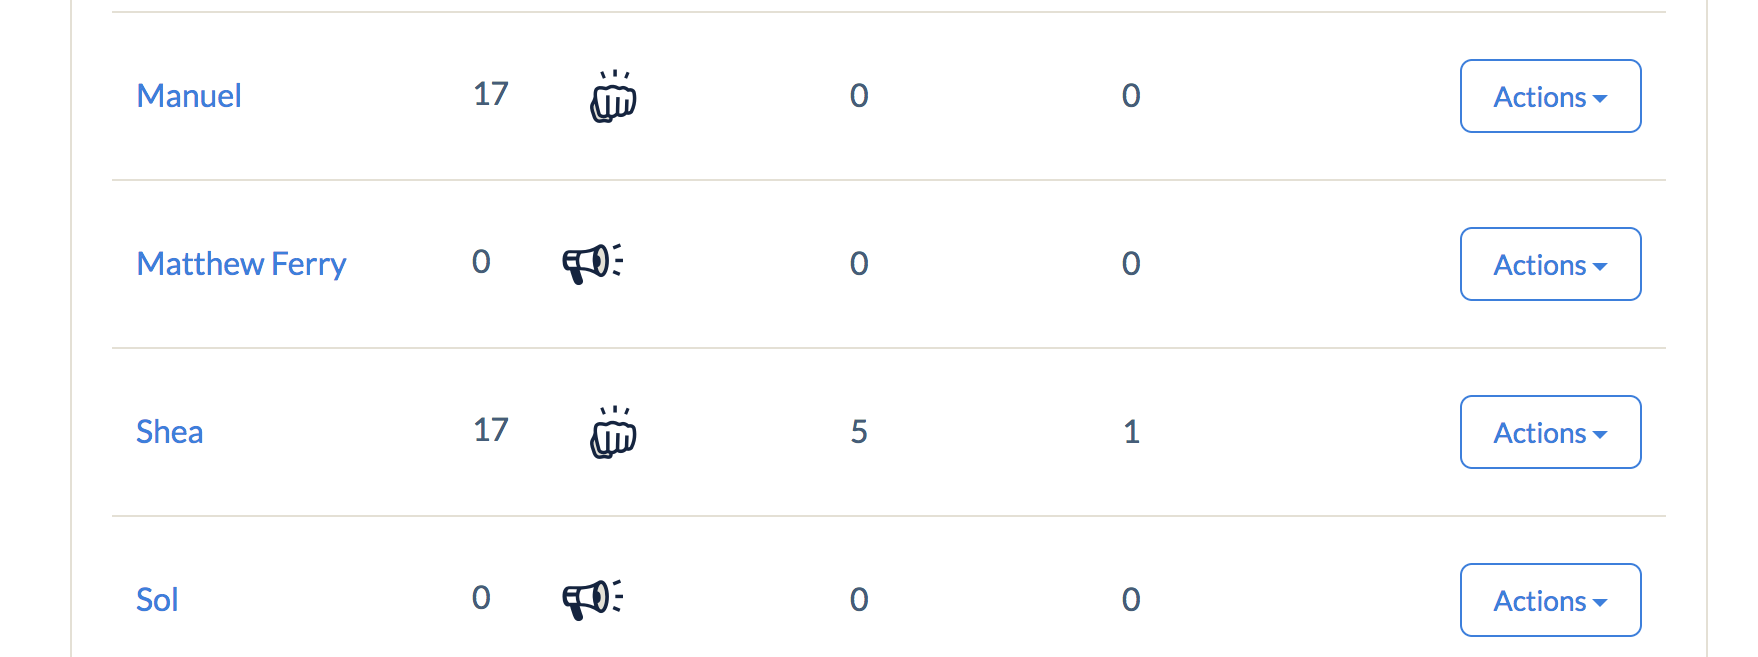The image size is (1758, 657).
Task: Open the Sol name link
Action: point(158,600)
